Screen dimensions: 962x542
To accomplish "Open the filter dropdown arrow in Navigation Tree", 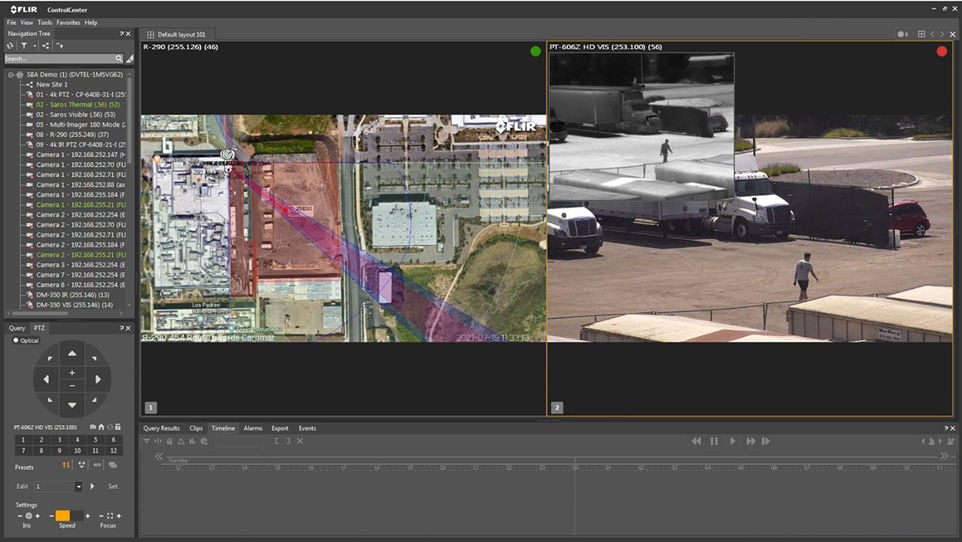I will [34, 46].
